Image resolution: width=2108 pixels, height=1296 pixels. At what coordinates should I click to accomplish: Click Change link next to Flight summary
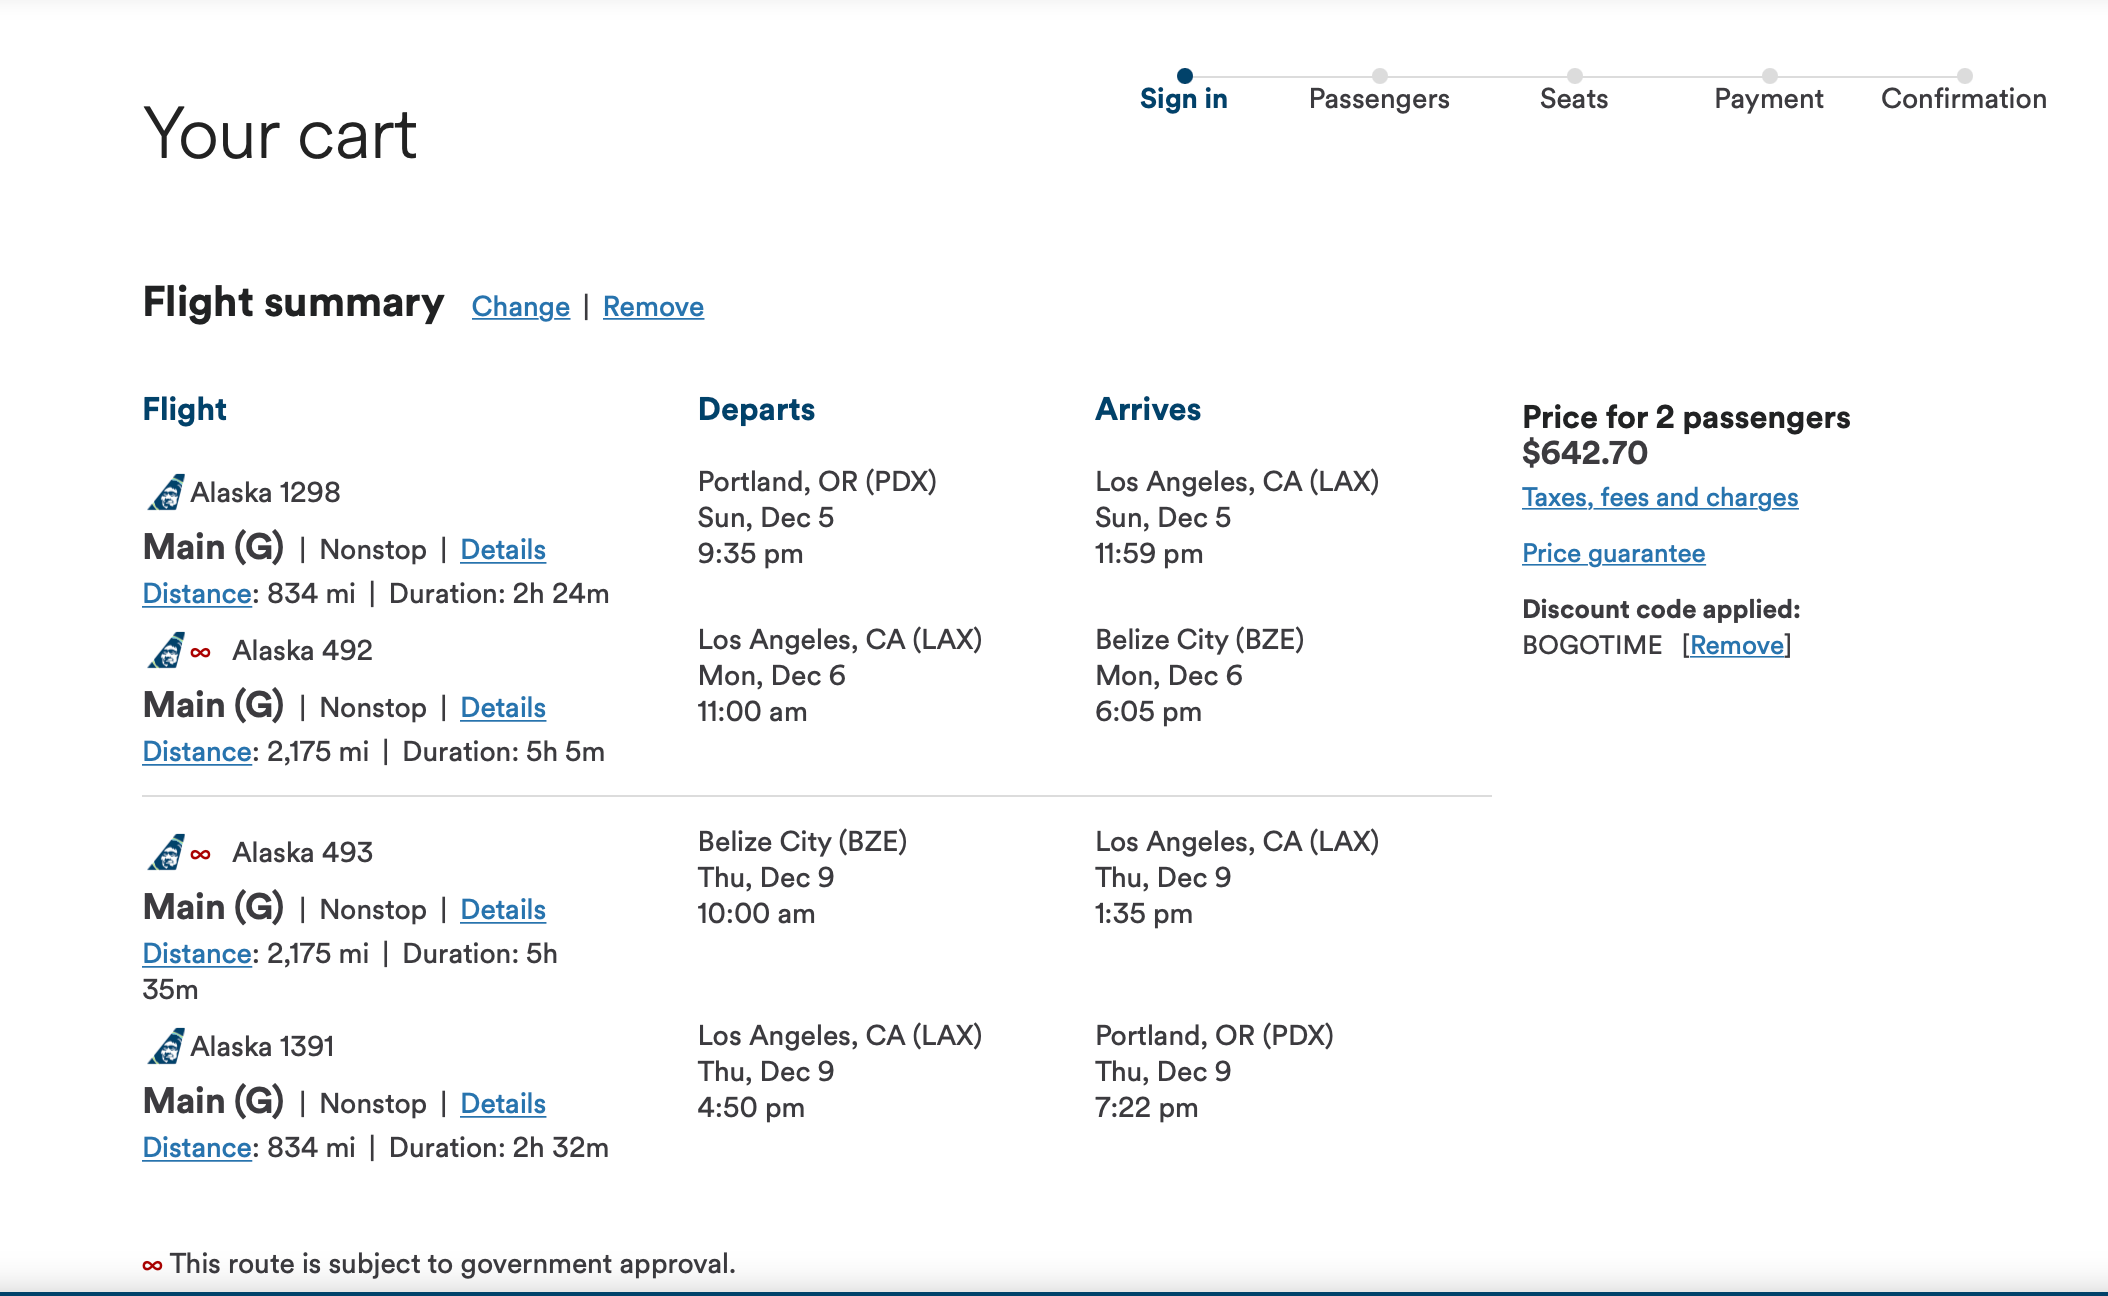[x=521, y=306]
